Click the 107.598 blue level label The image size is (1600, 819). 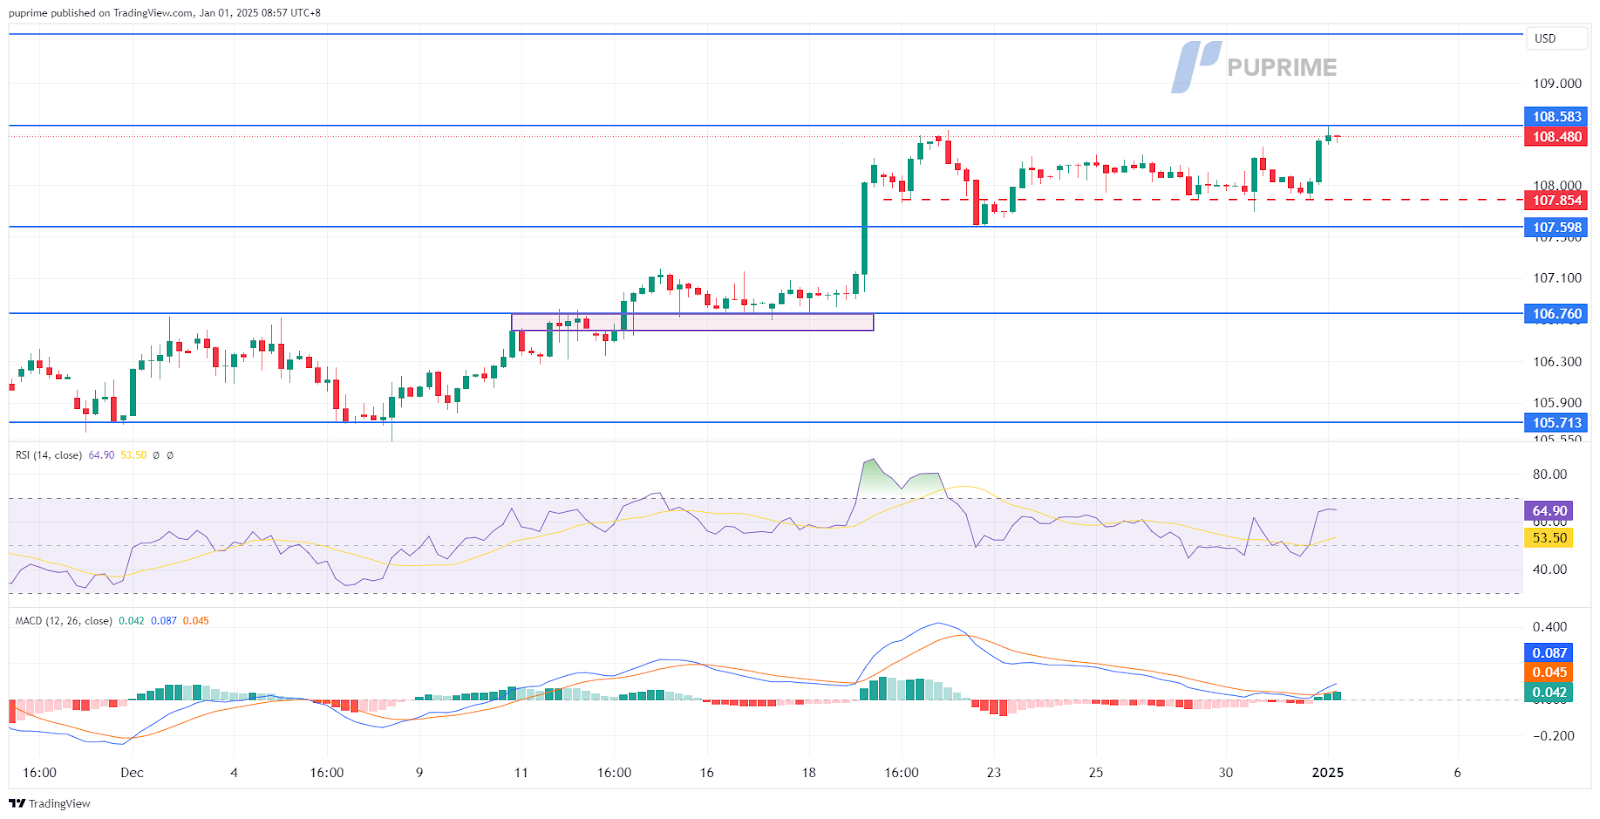[x=1557, y=227]
